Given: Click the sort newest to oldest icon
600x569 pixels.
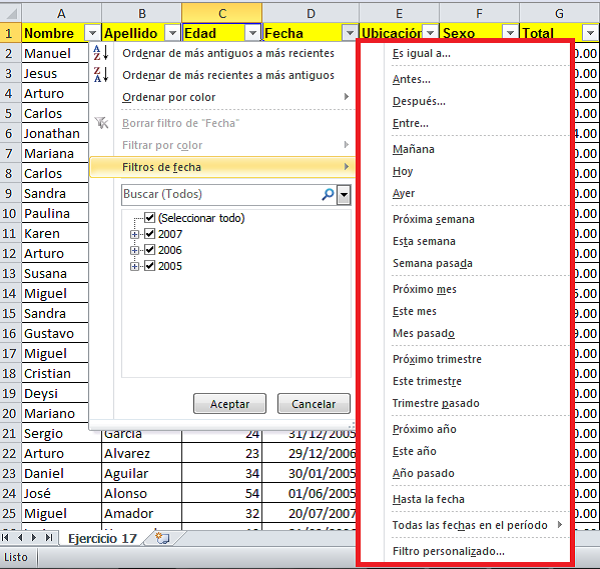Looking at the screenshot, I should [100, 75].
